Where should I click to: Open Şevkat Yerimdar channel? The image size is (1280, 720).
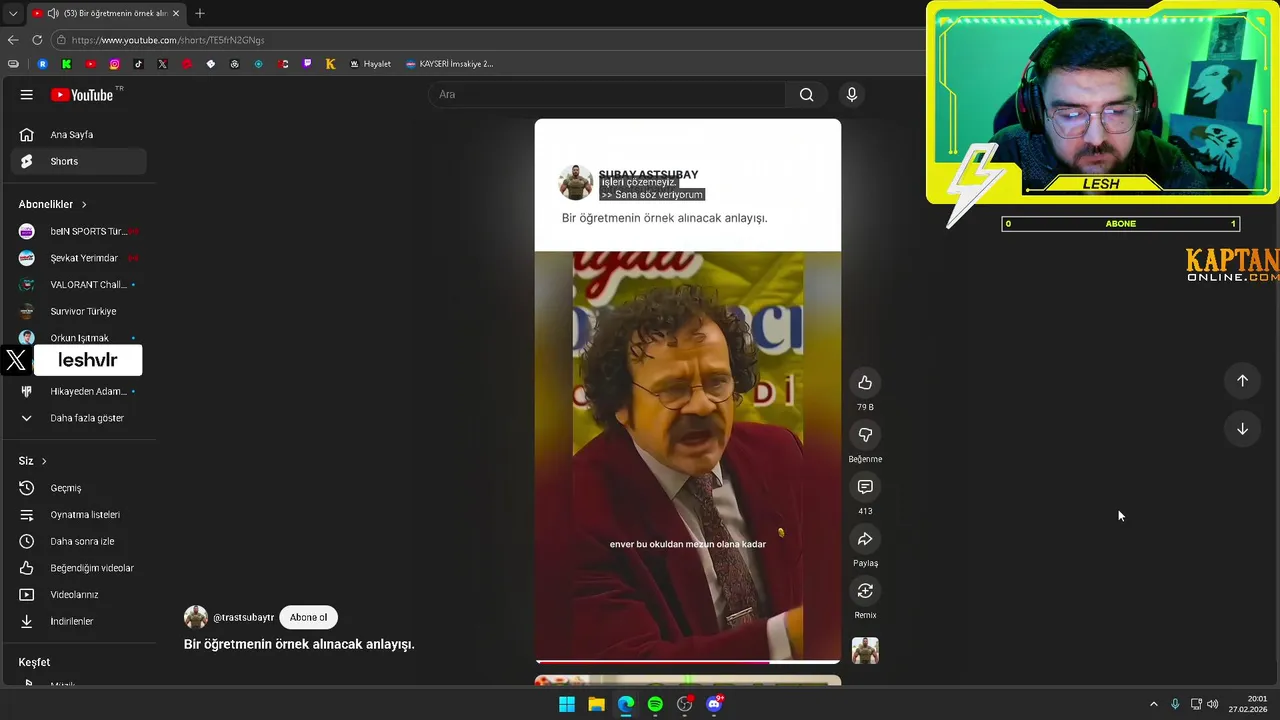(x=78, y=258)
